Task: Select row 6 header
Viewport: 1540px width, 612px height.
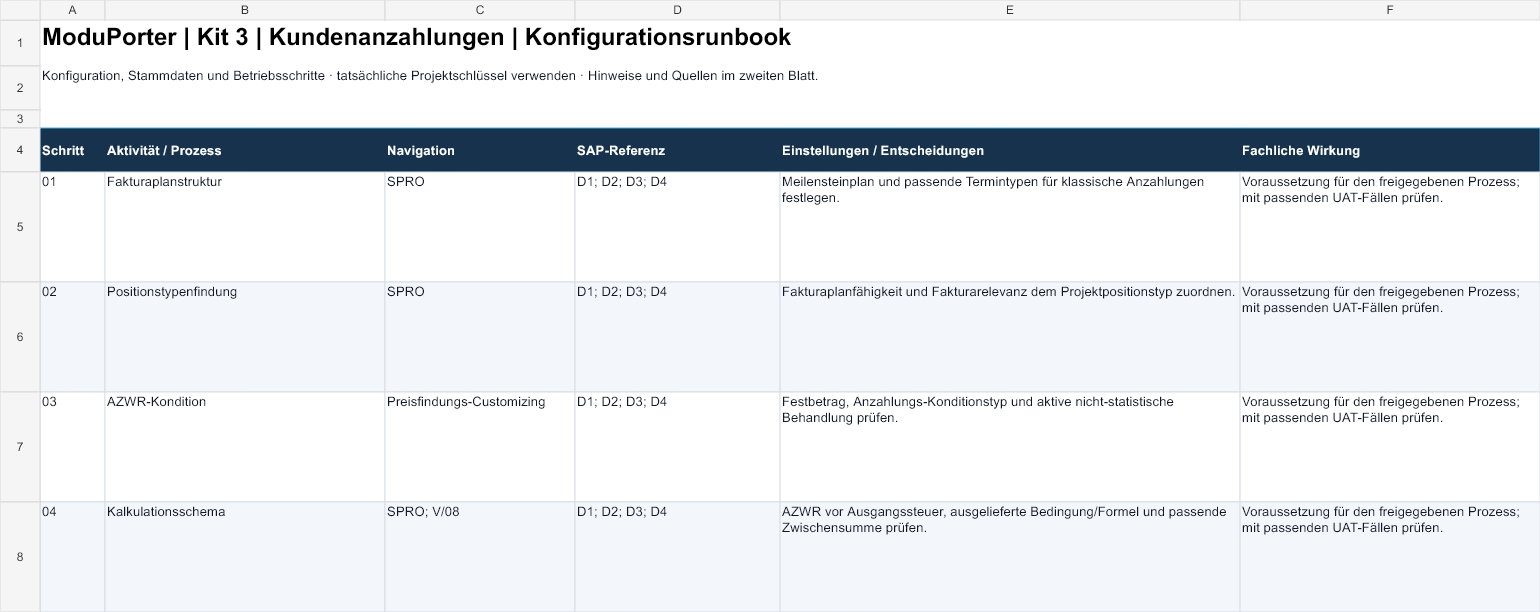Action: pyautogui.click(x=20, y=337)
